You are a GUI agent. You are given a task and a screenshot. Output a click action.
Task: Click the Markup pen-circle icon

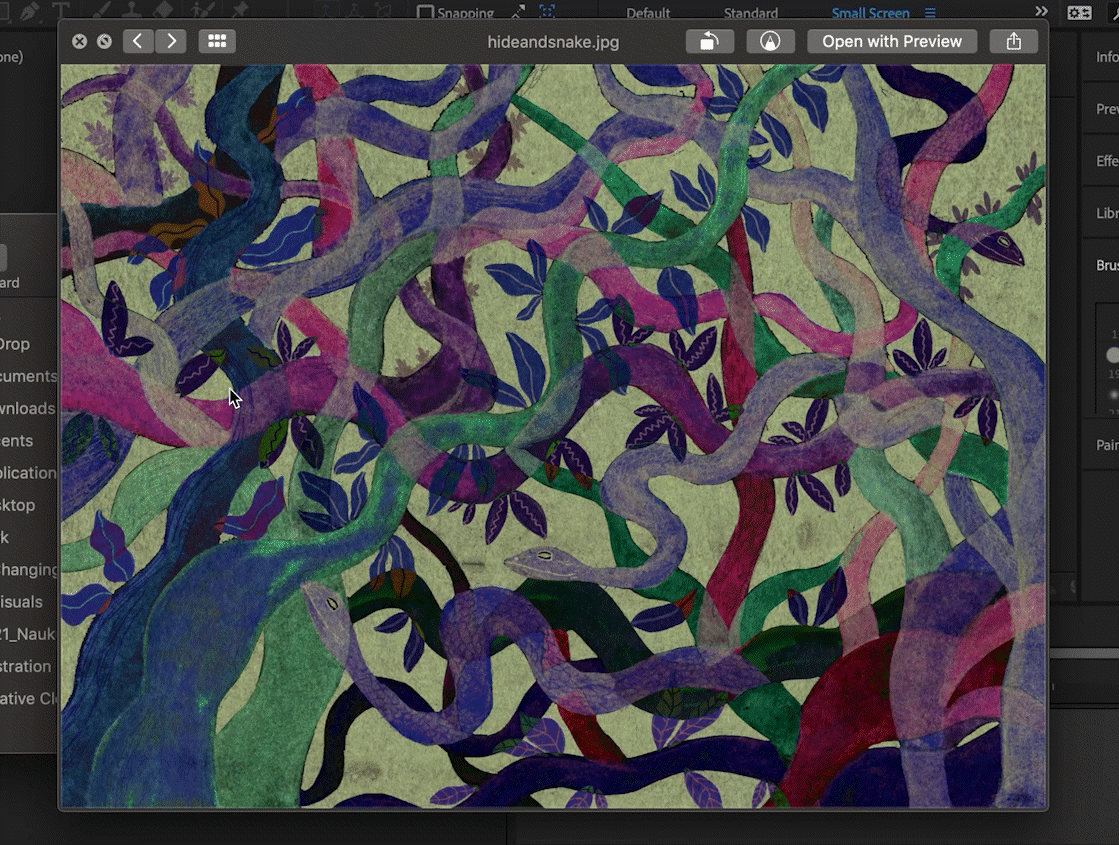770,41
